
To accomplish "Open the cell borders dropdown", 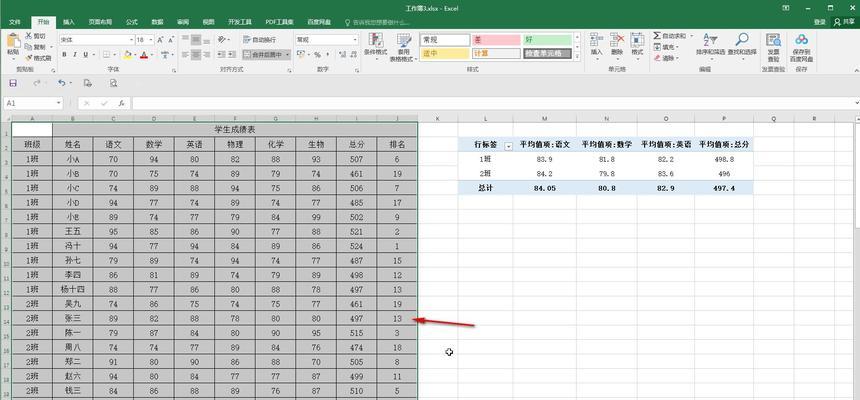I will [x=115, y=55].
